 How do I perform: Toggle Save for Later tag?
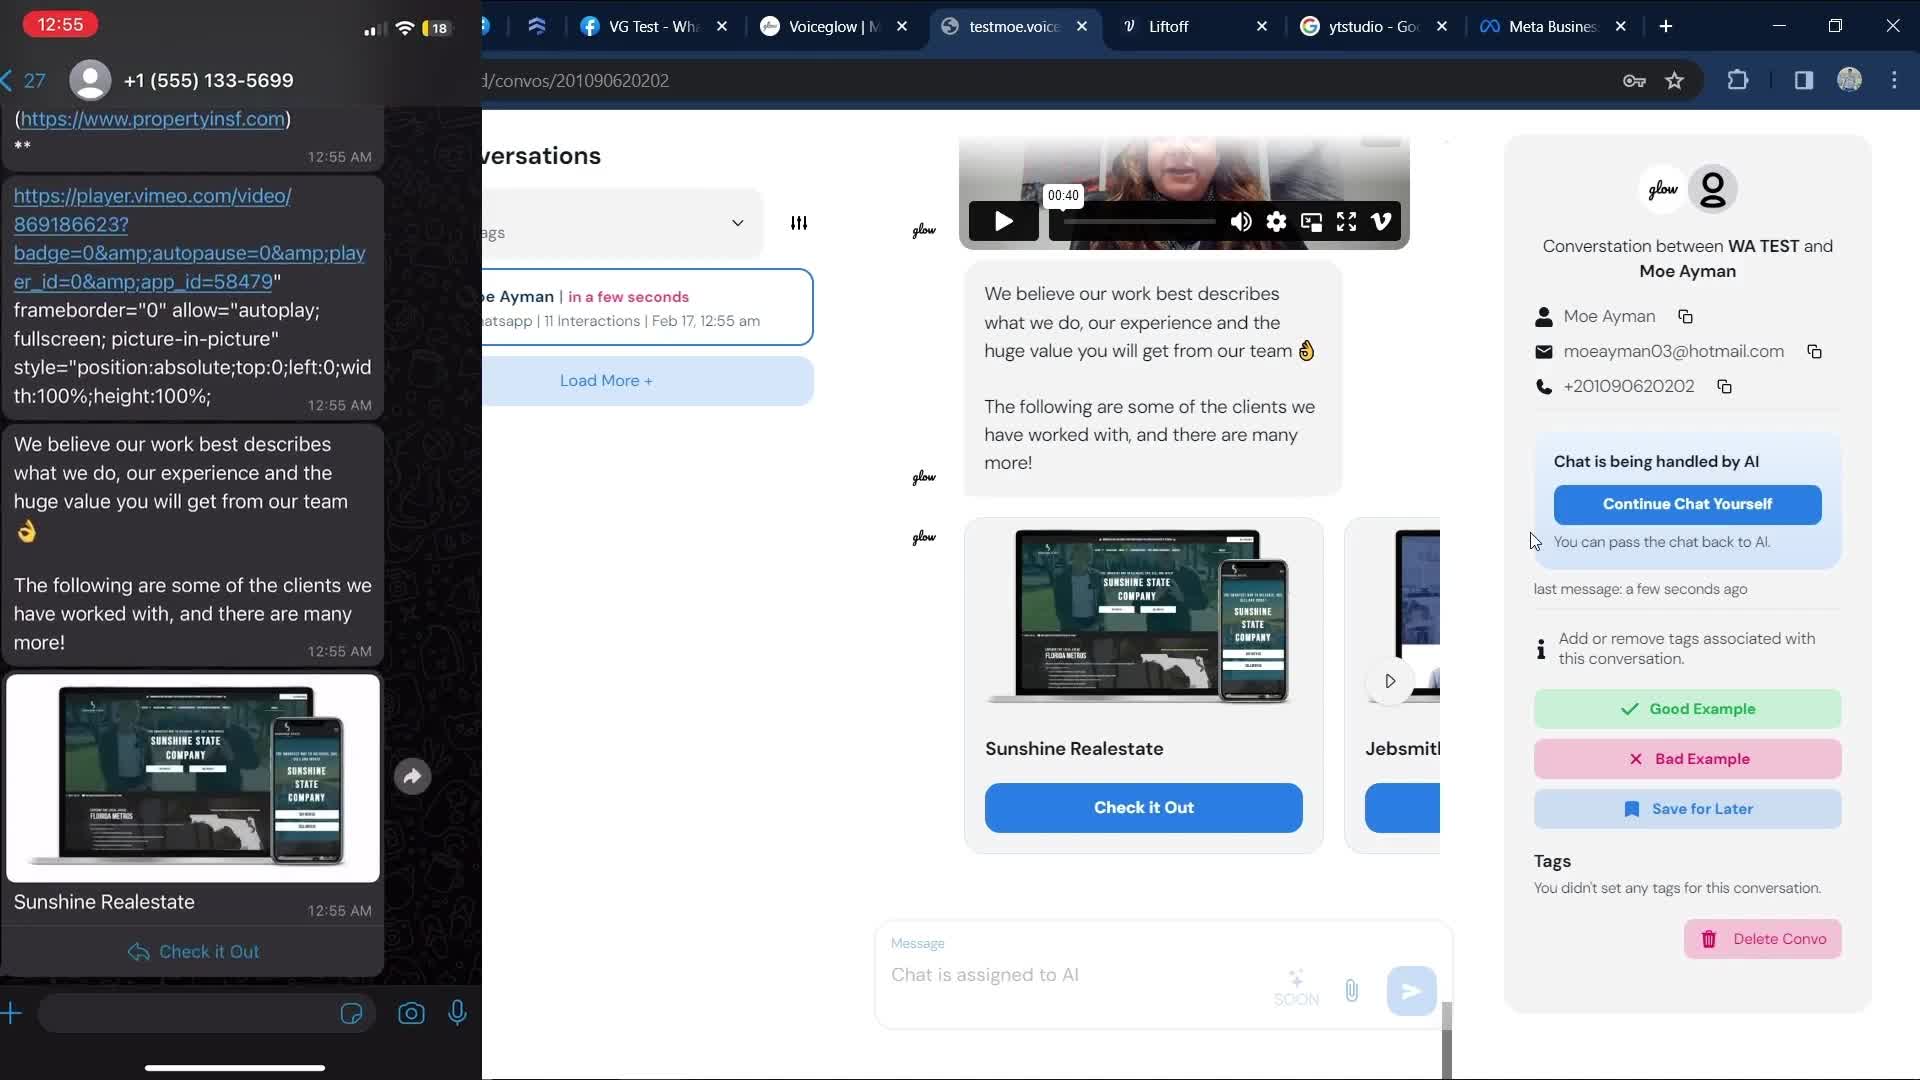1687,808
